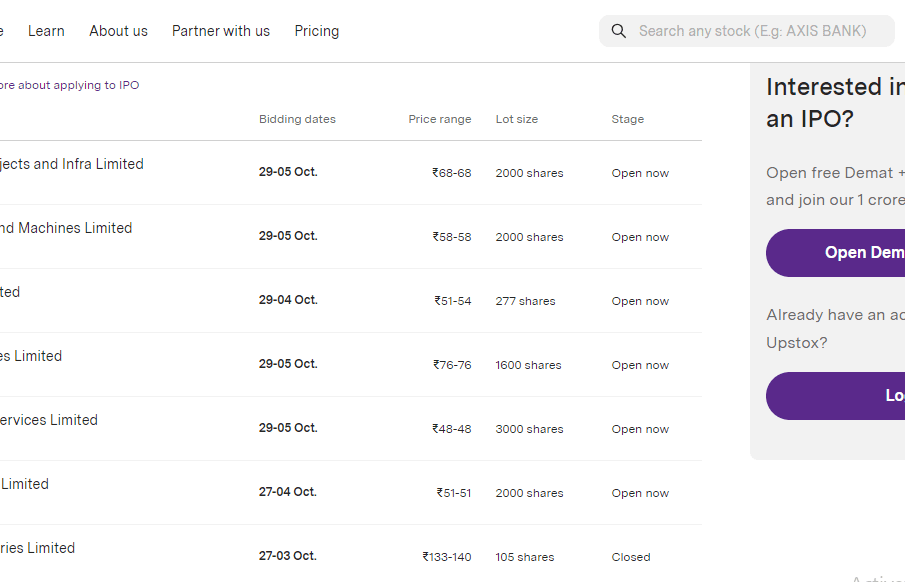905x582 pixels.
Task: Open the Learn menu item
Action: 46,31
